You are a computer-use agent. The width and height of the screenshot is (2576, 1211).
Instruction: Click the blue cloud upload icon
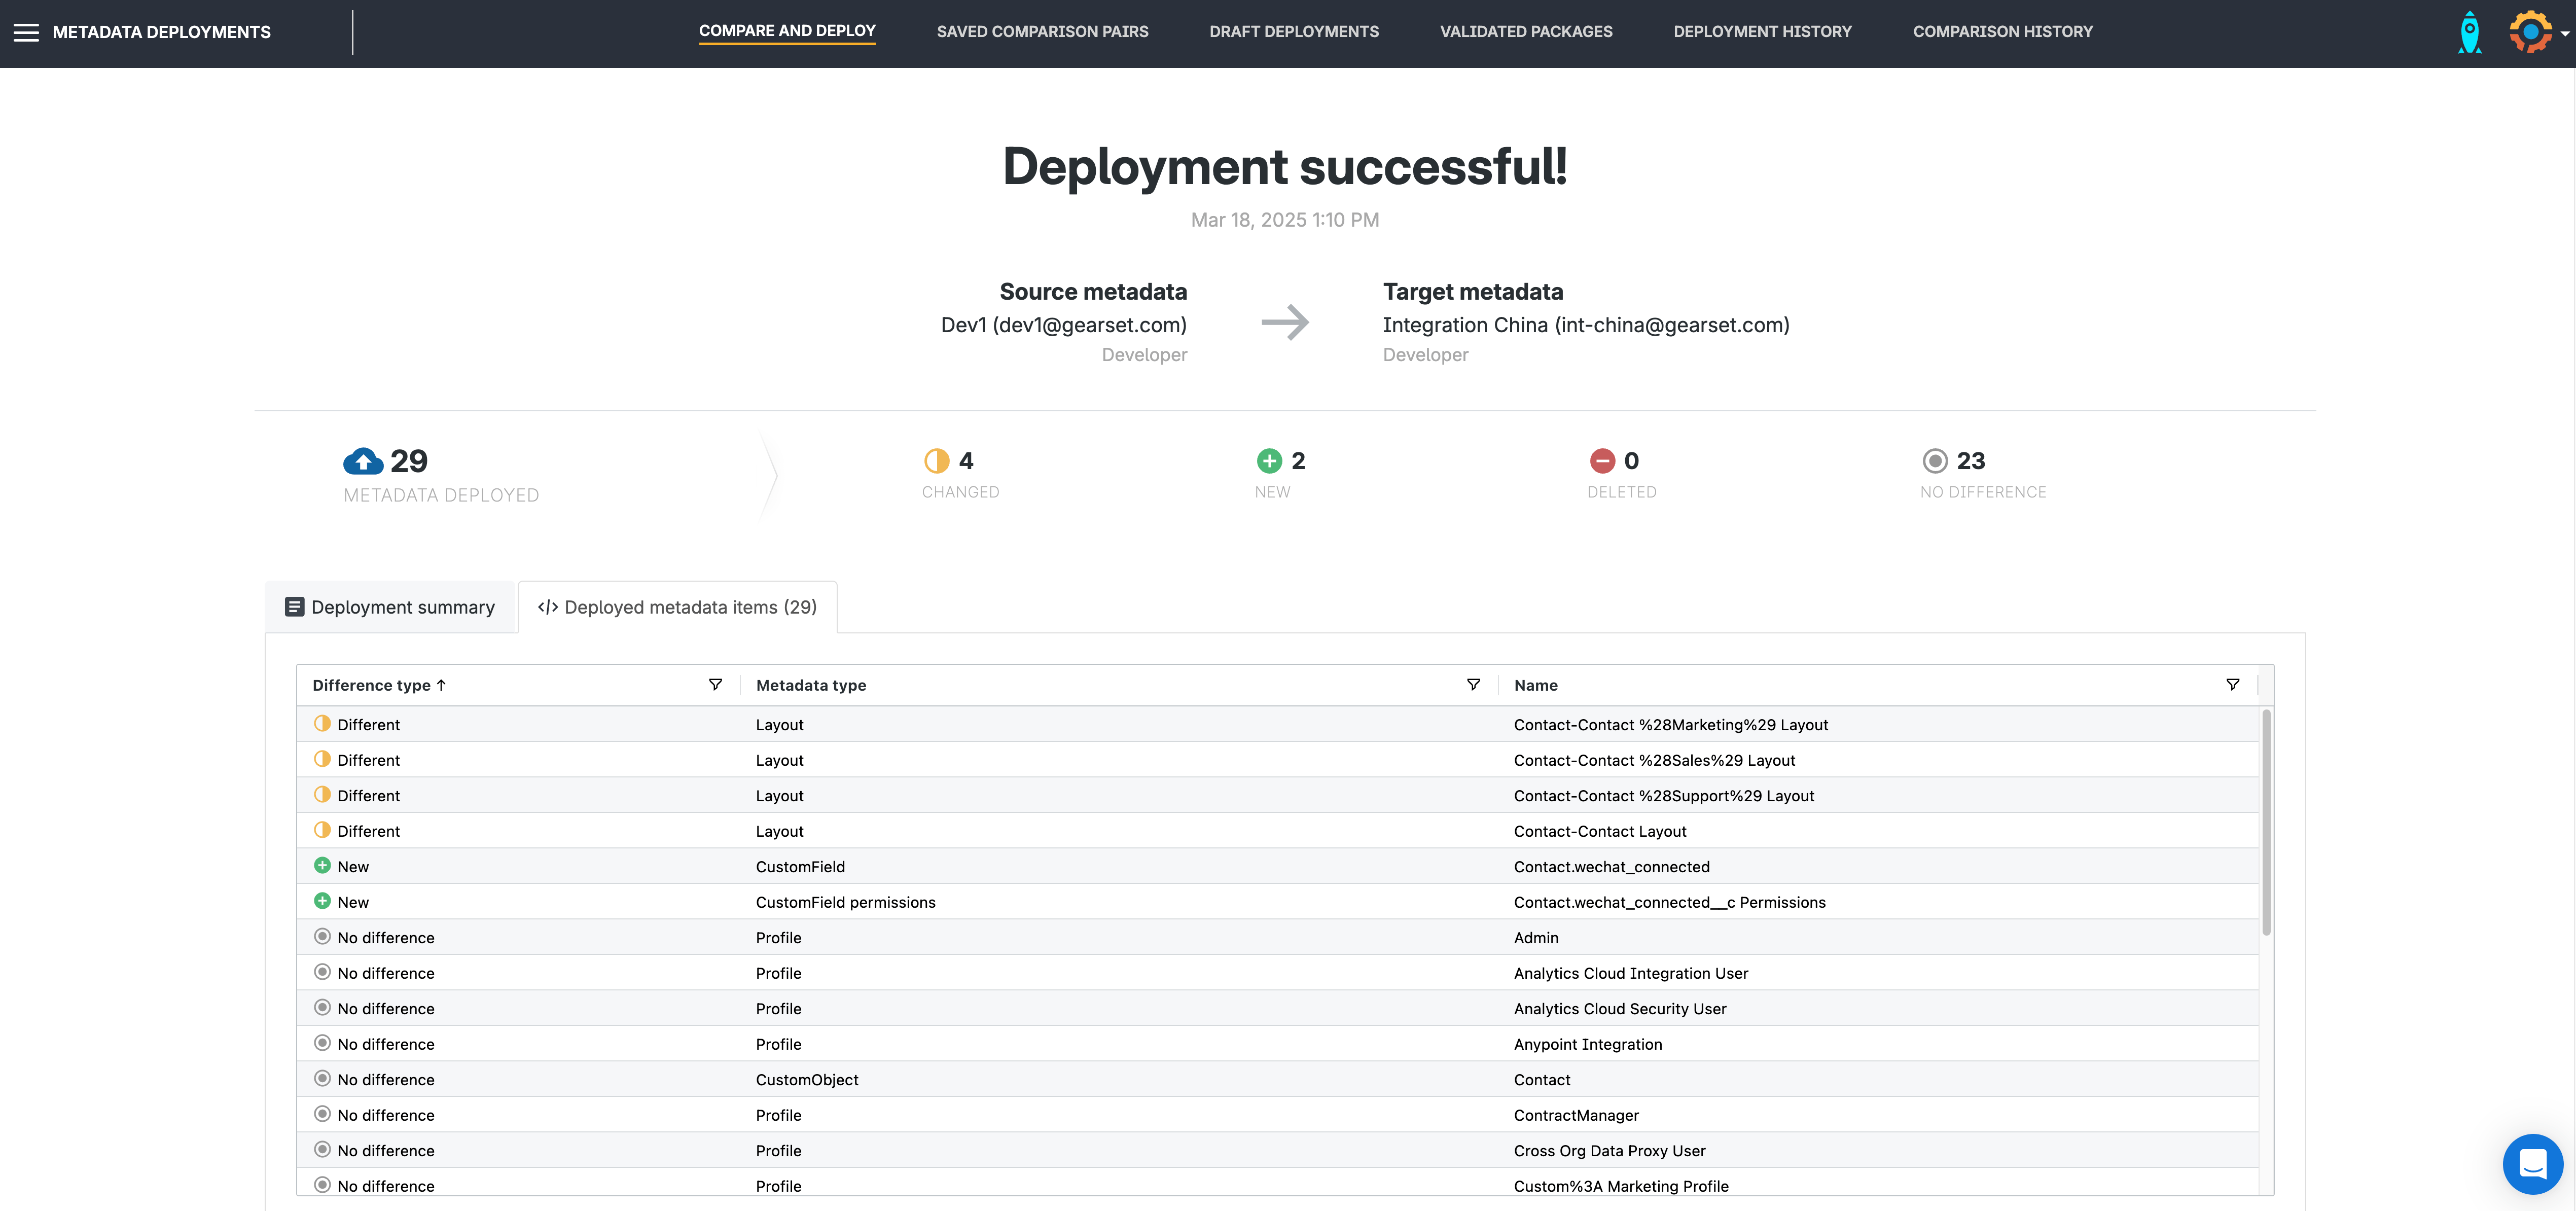tap(363, 461)
